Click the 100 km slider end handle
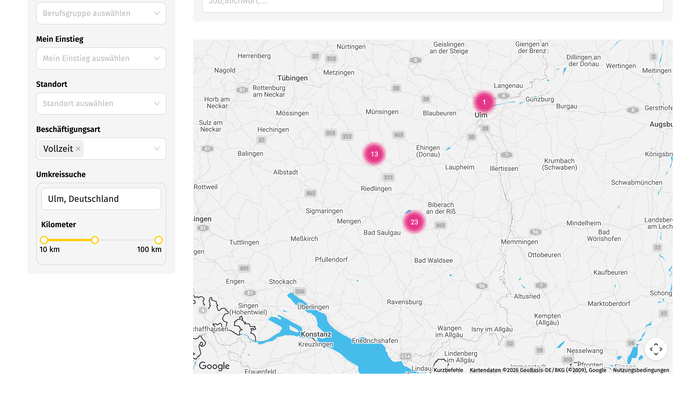Viewport: 700px width, 394px height. point(158,240)
